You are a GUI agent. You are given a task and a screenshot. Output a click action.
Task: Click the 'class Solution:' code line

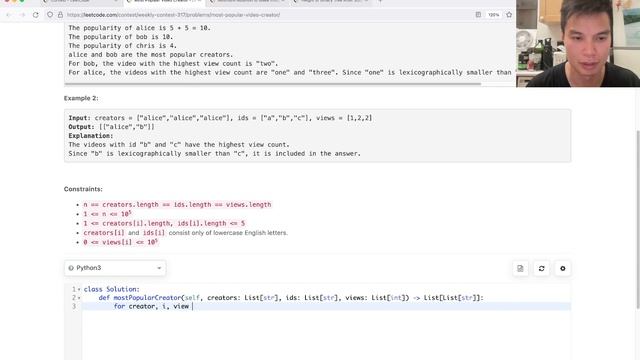111,289
